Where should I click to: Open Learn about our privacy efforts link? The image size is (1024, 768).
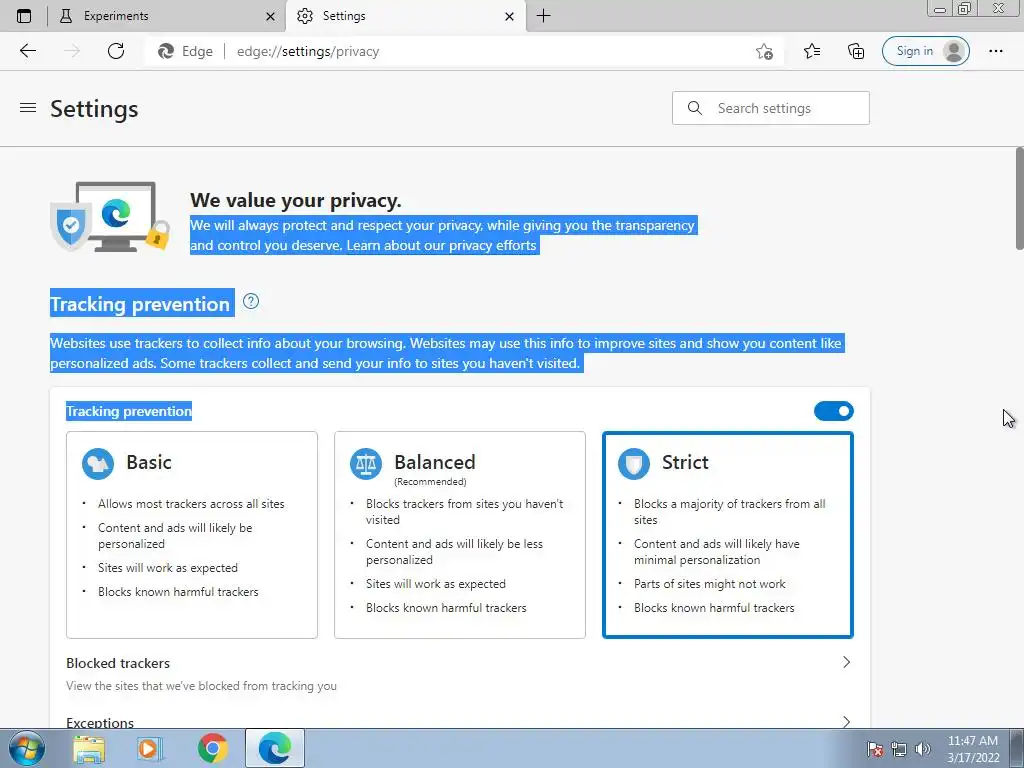pos(441,246)
